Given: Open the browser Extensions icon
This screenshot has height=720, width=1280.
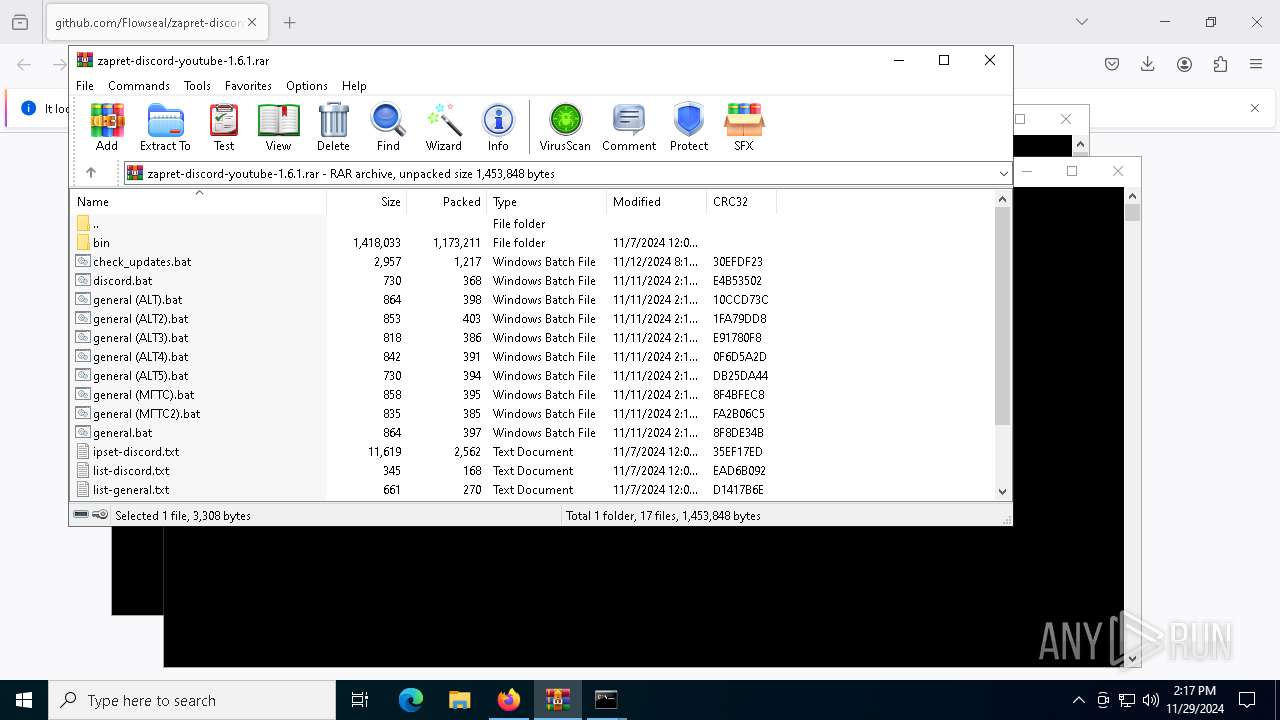Looking at the screenshot, I should (1220, 64).
